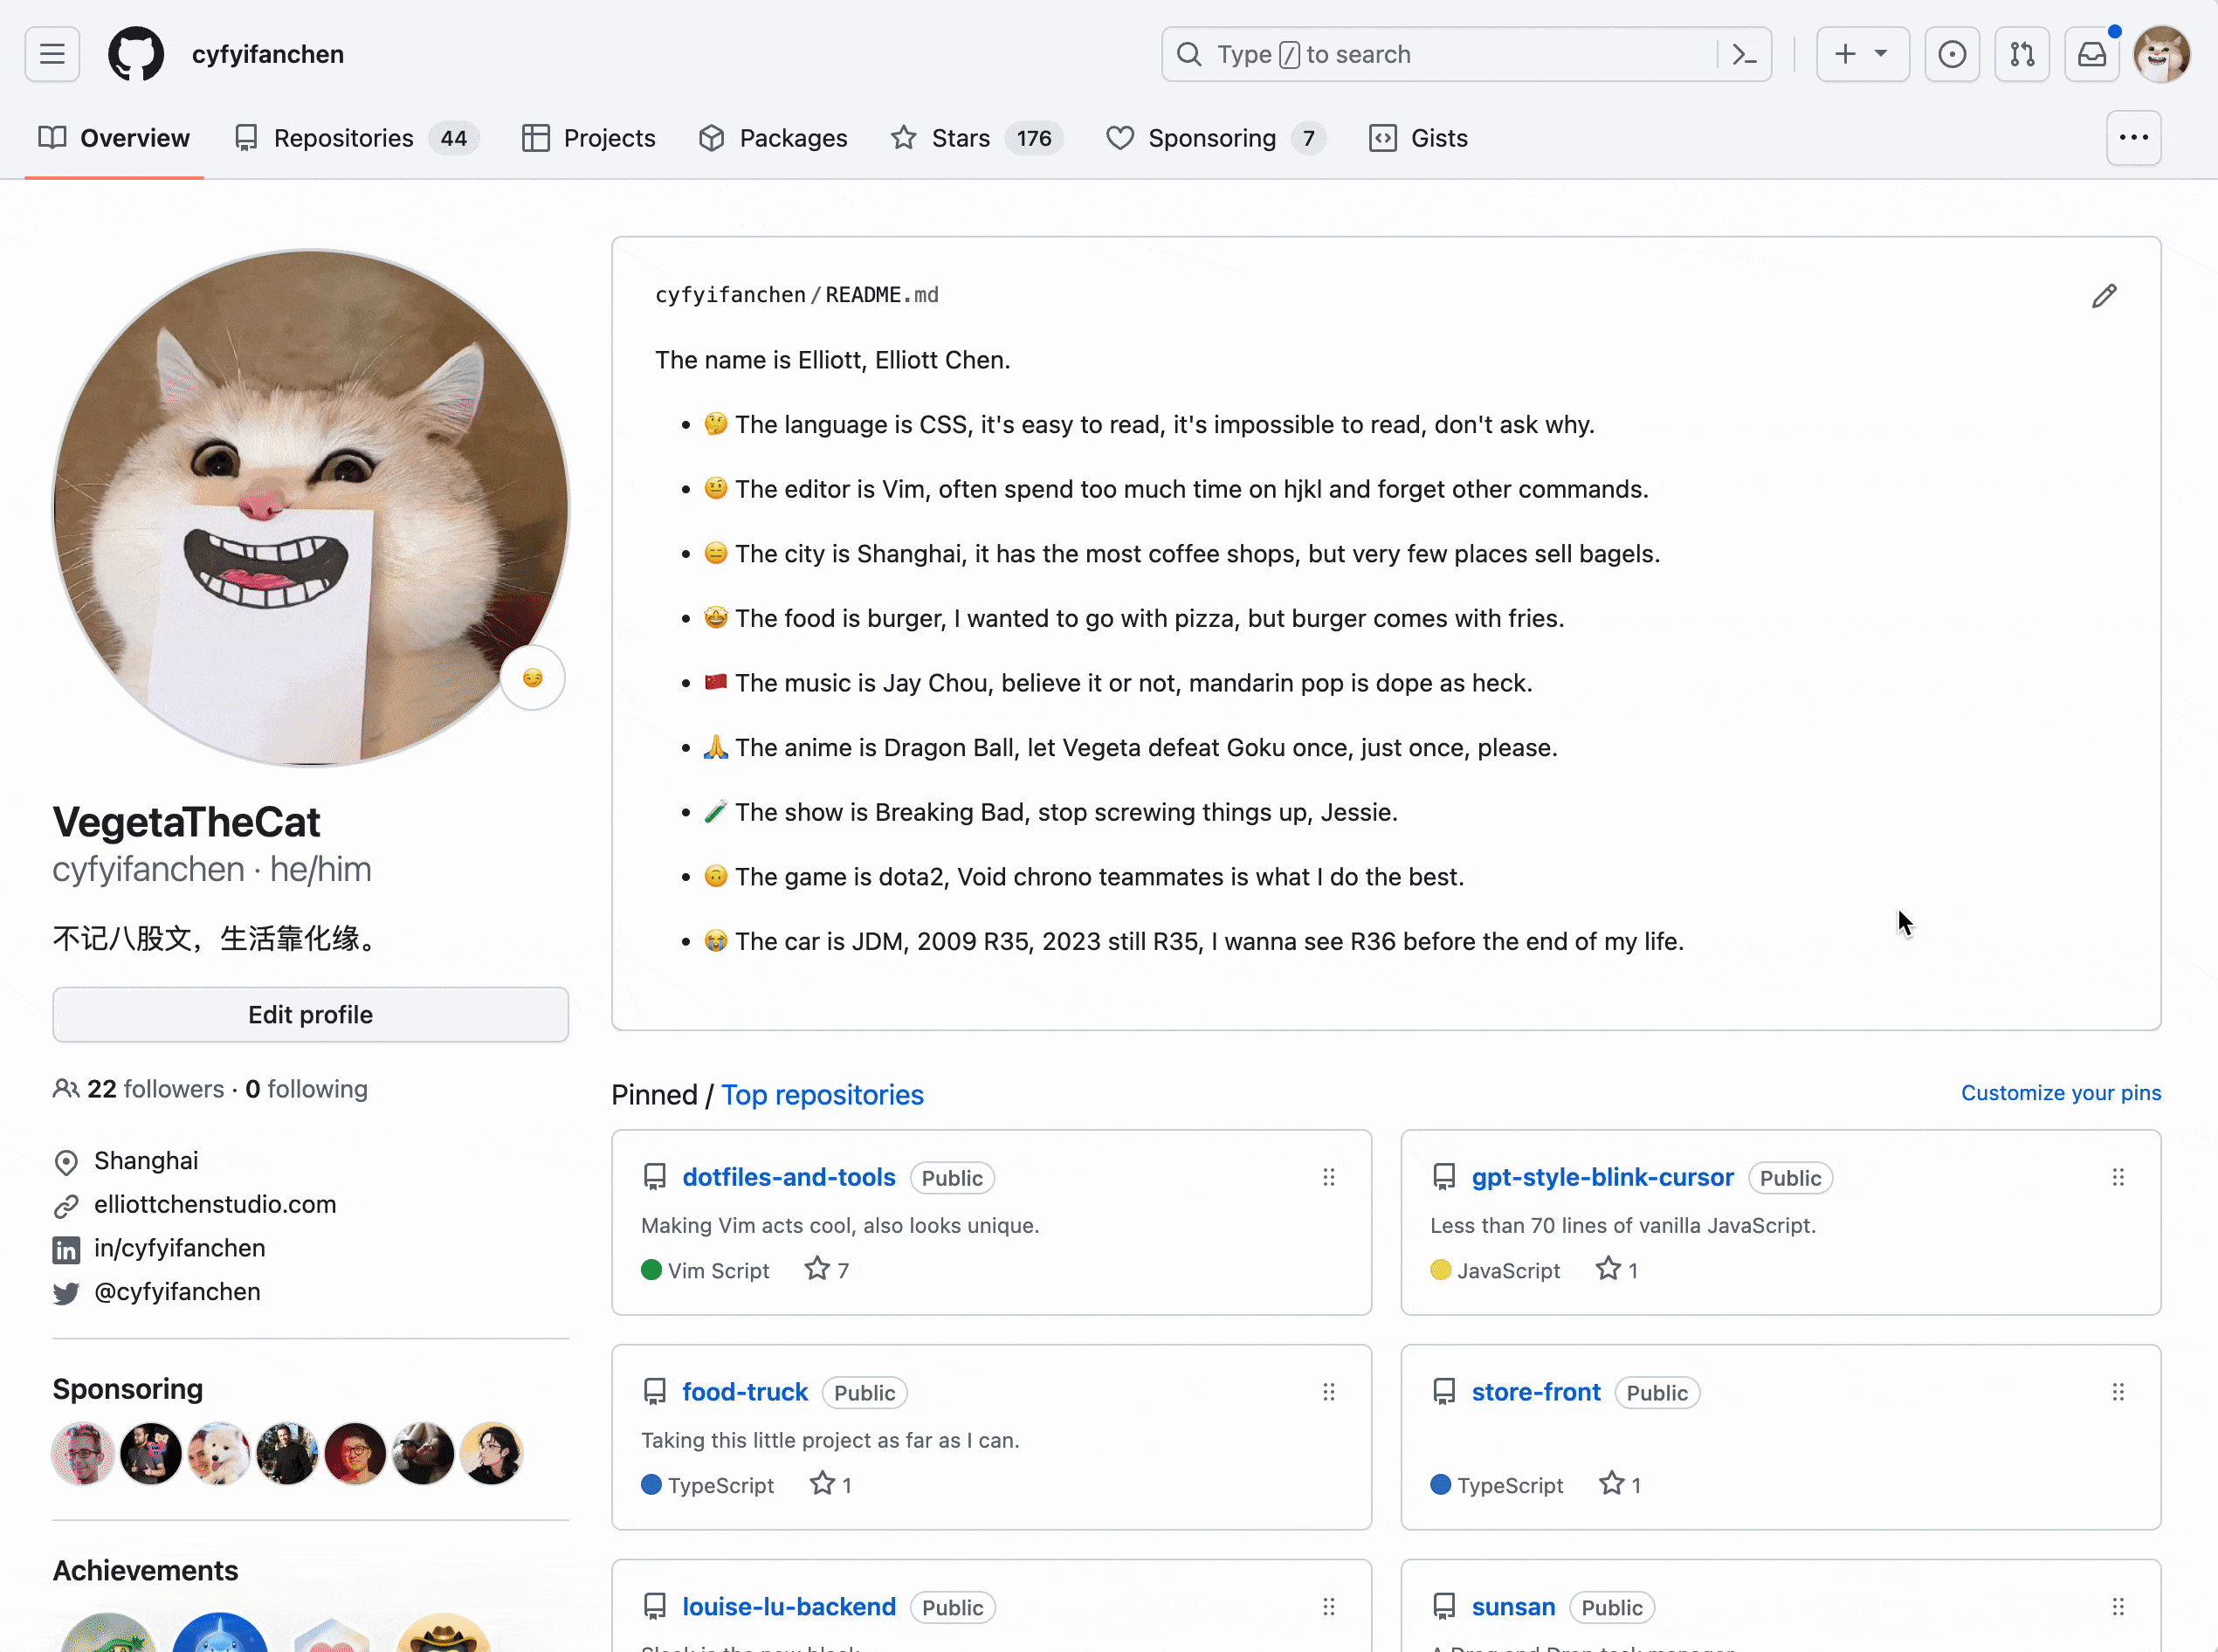The height and width of the screenshot is (1652, 2218).
Task: Grab the drag handle on dotfiles-and-tools
Action: pos(1328,1177)
